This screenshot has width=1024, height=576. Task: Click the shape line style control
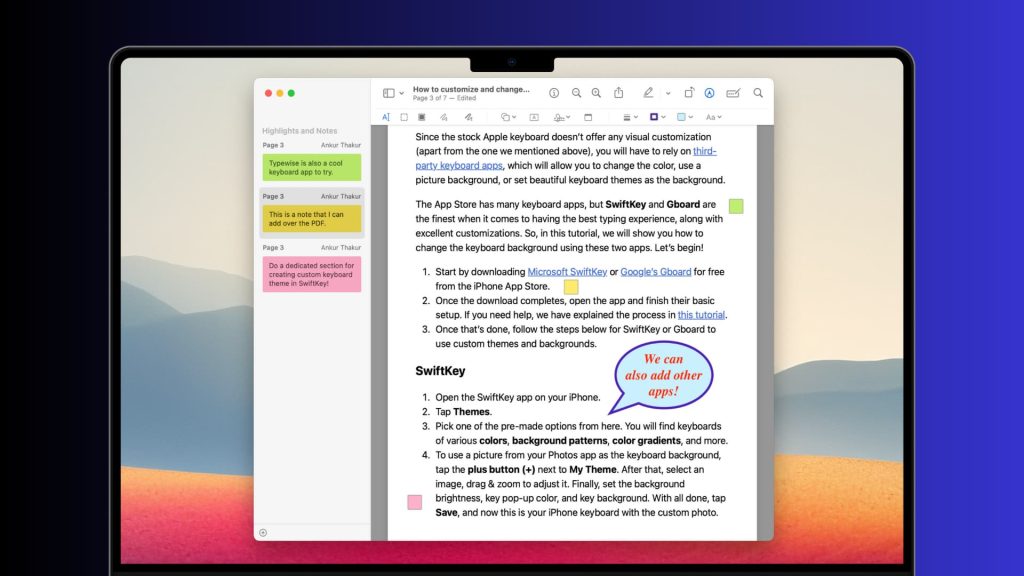(x=626, y=117)
